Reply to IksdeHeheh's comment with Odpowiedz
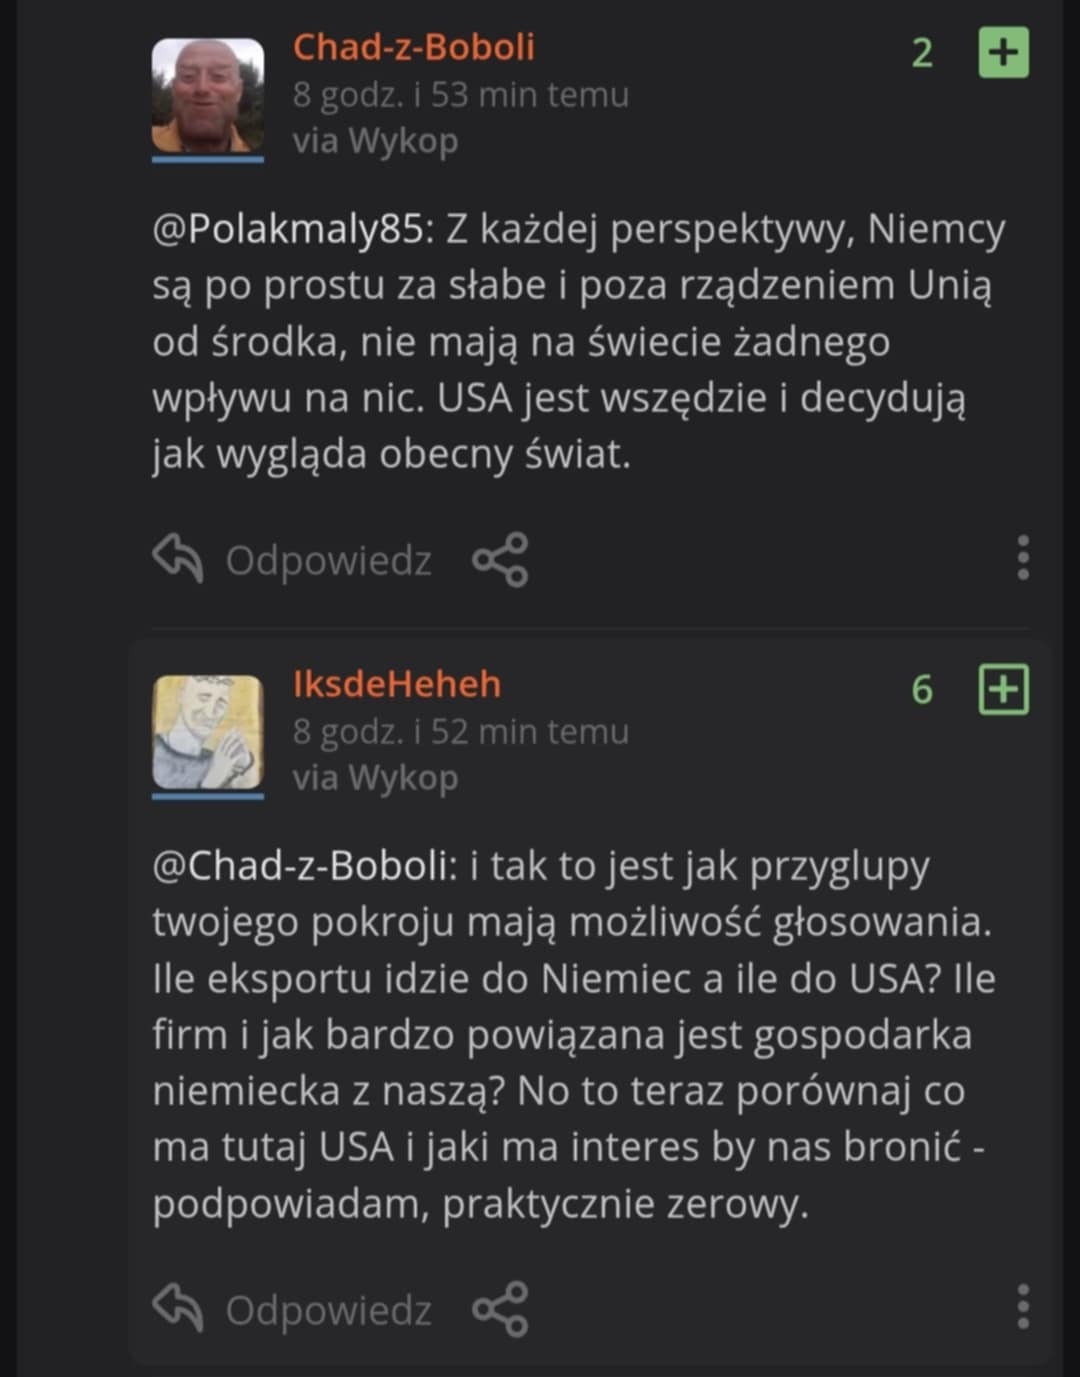Screen dimensions: 1080x1377 [x=293, y=1310]
